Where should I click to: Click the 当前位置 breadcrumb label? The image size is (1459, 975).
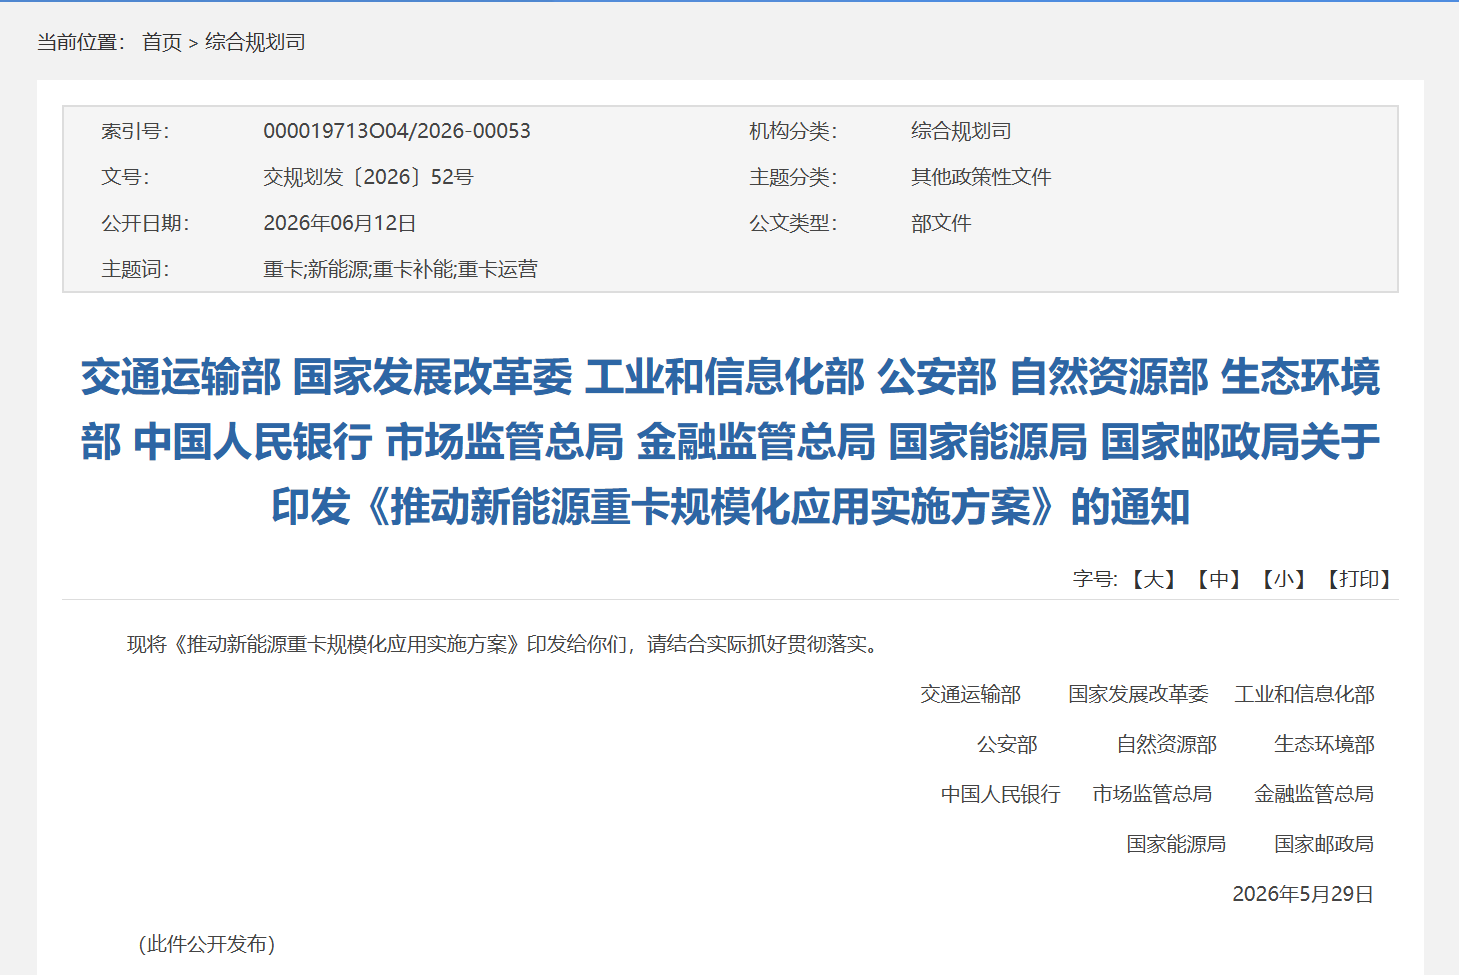(81, 42)
